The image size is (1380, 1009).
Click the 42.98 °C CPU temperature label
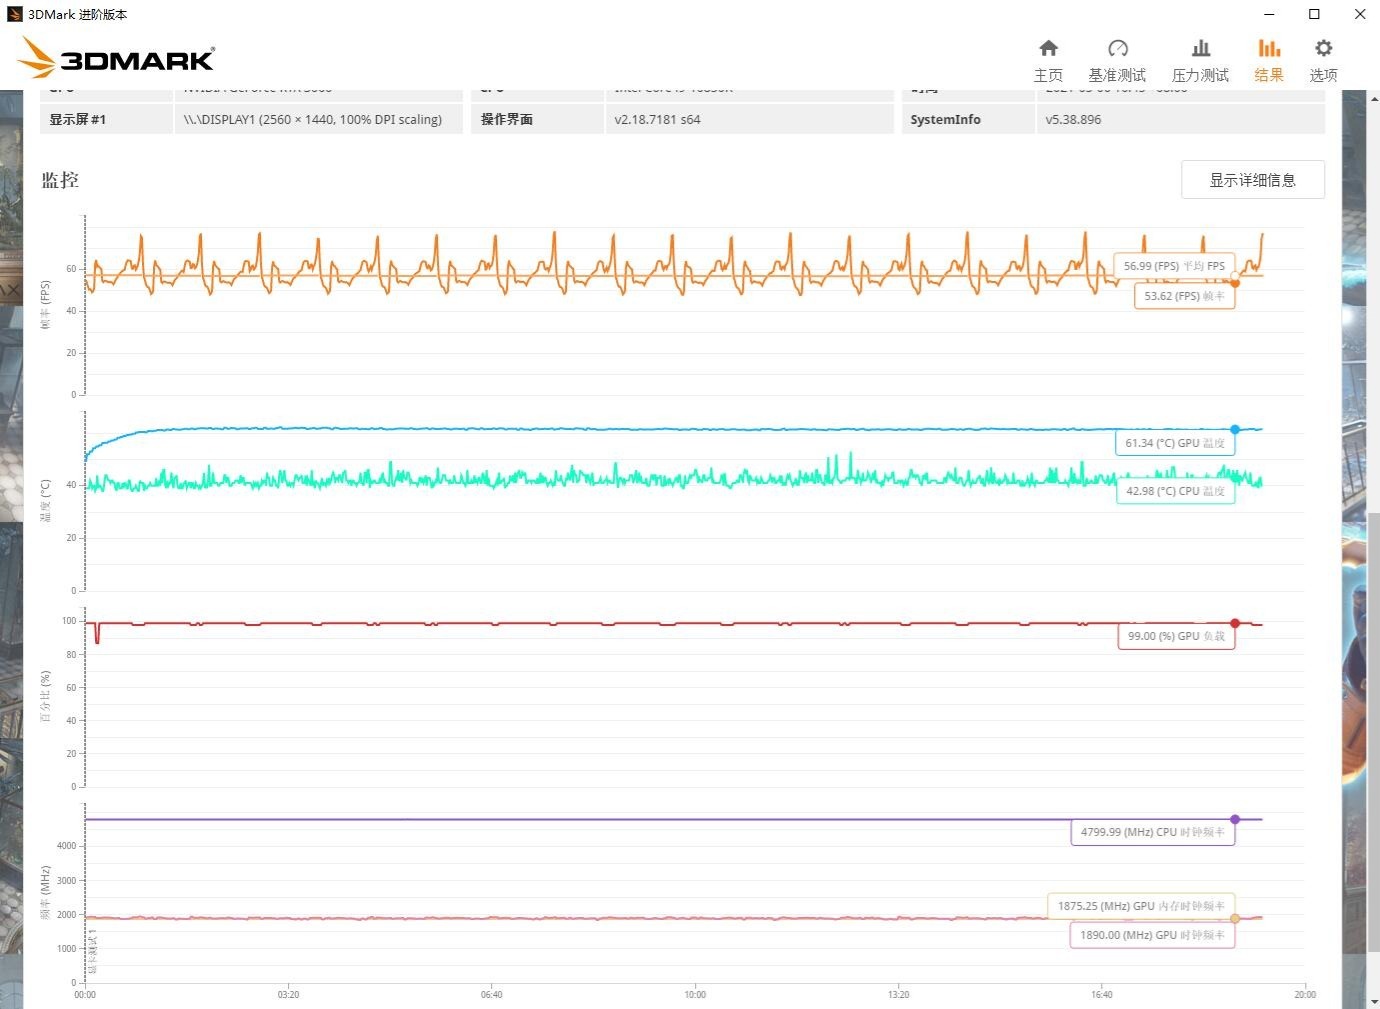click(x=1174, y=491)
